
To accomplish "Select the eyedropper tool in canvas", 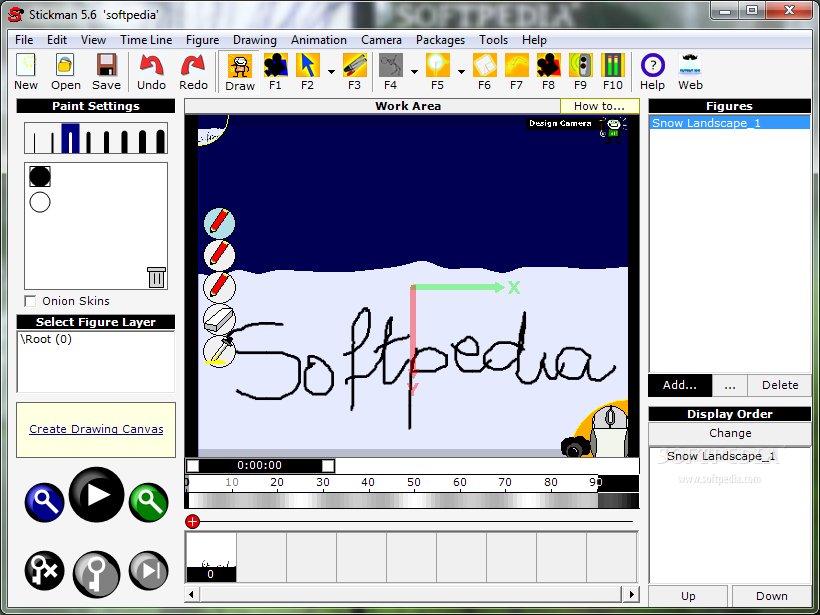I will coord(219,351).
